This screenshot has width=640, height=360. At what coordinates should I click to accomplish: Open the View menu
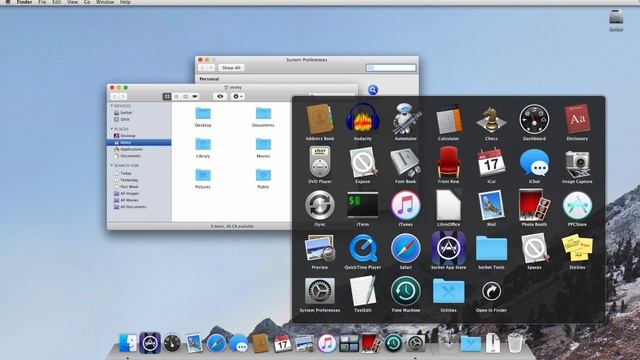(x=72, y=2)
